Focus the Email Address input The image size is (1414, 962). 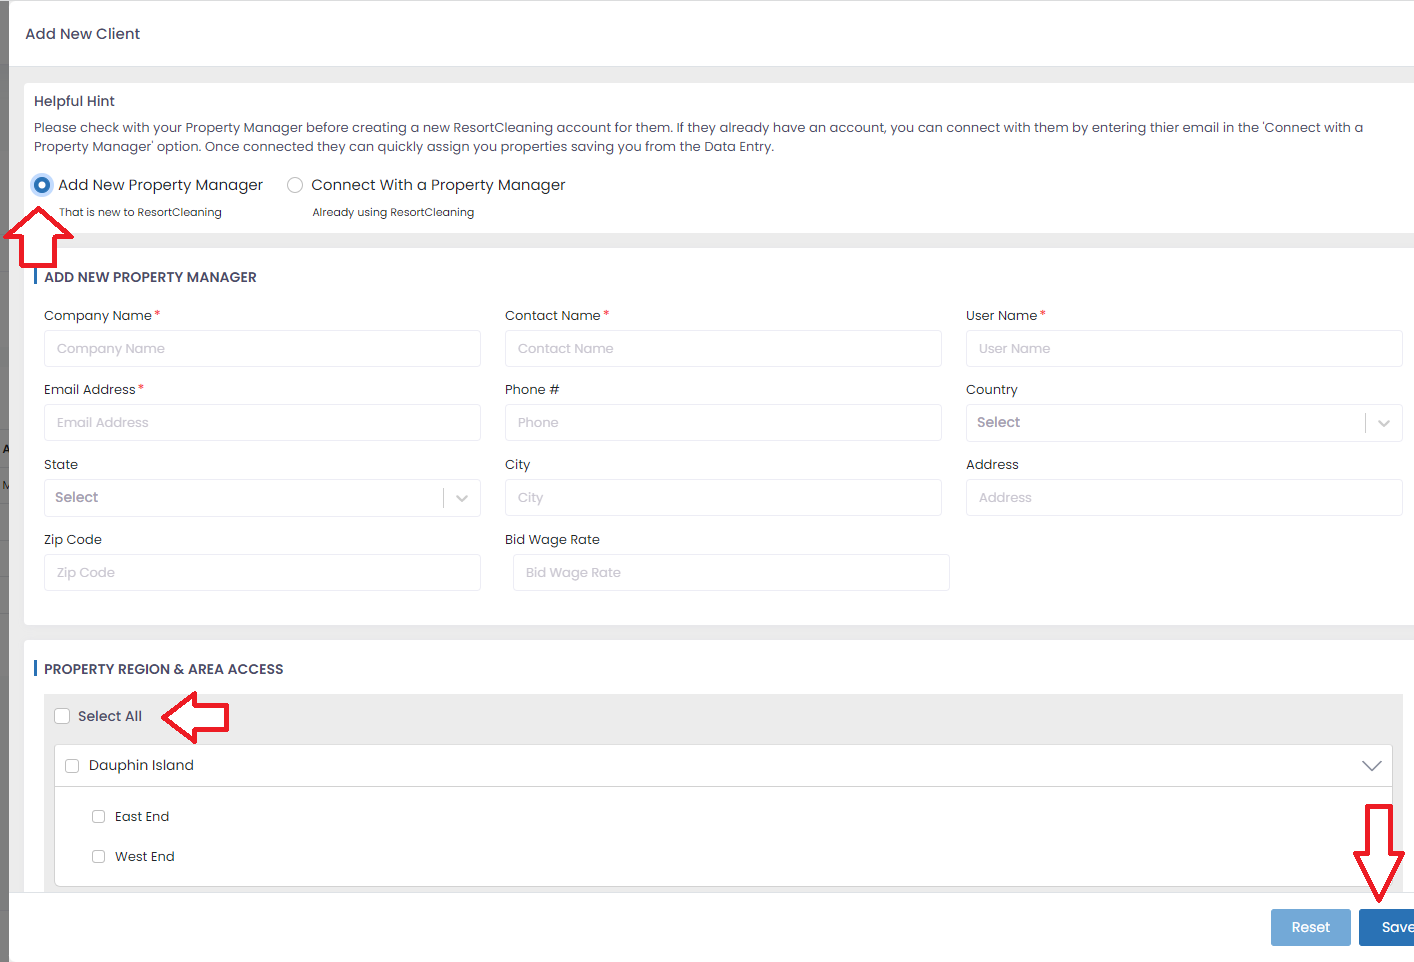[x=262, y=423]
